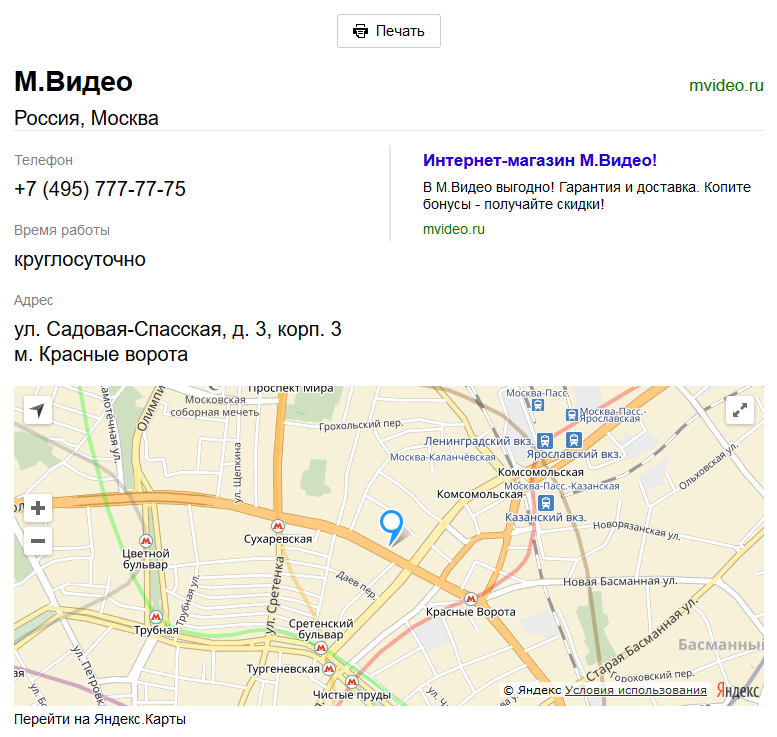Click the Старая Басманная ул. label

pyautogui.click(x=642, y=640)
